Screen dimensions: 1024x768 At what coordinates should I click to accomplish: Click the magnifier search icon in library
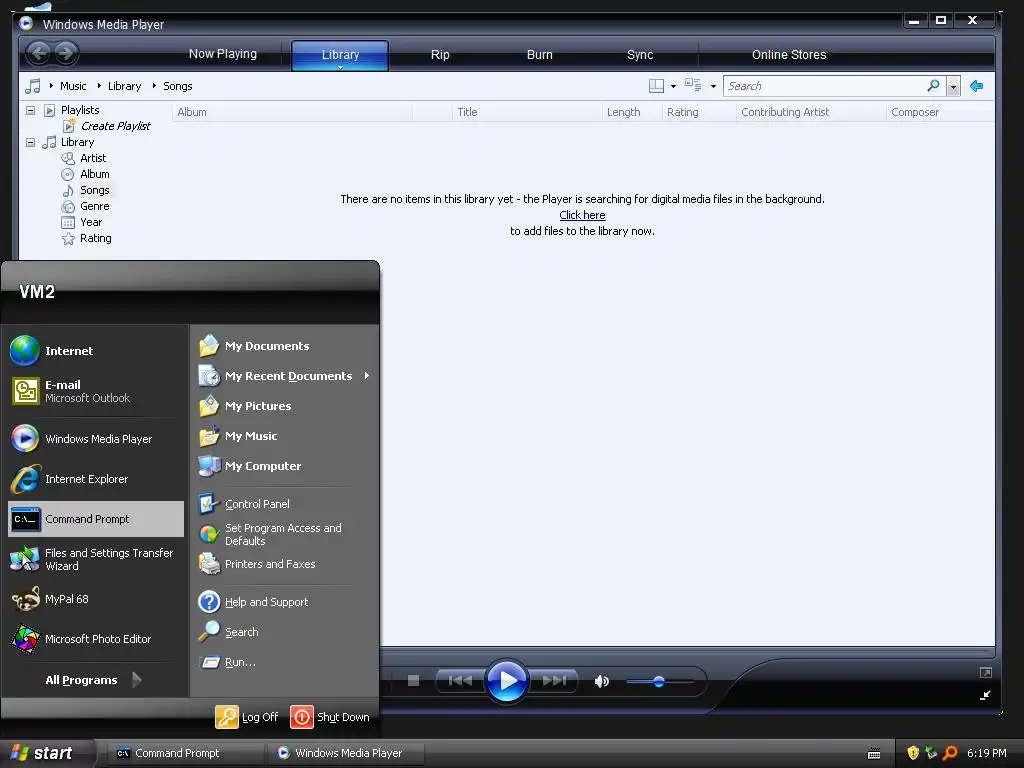point(933,86)
